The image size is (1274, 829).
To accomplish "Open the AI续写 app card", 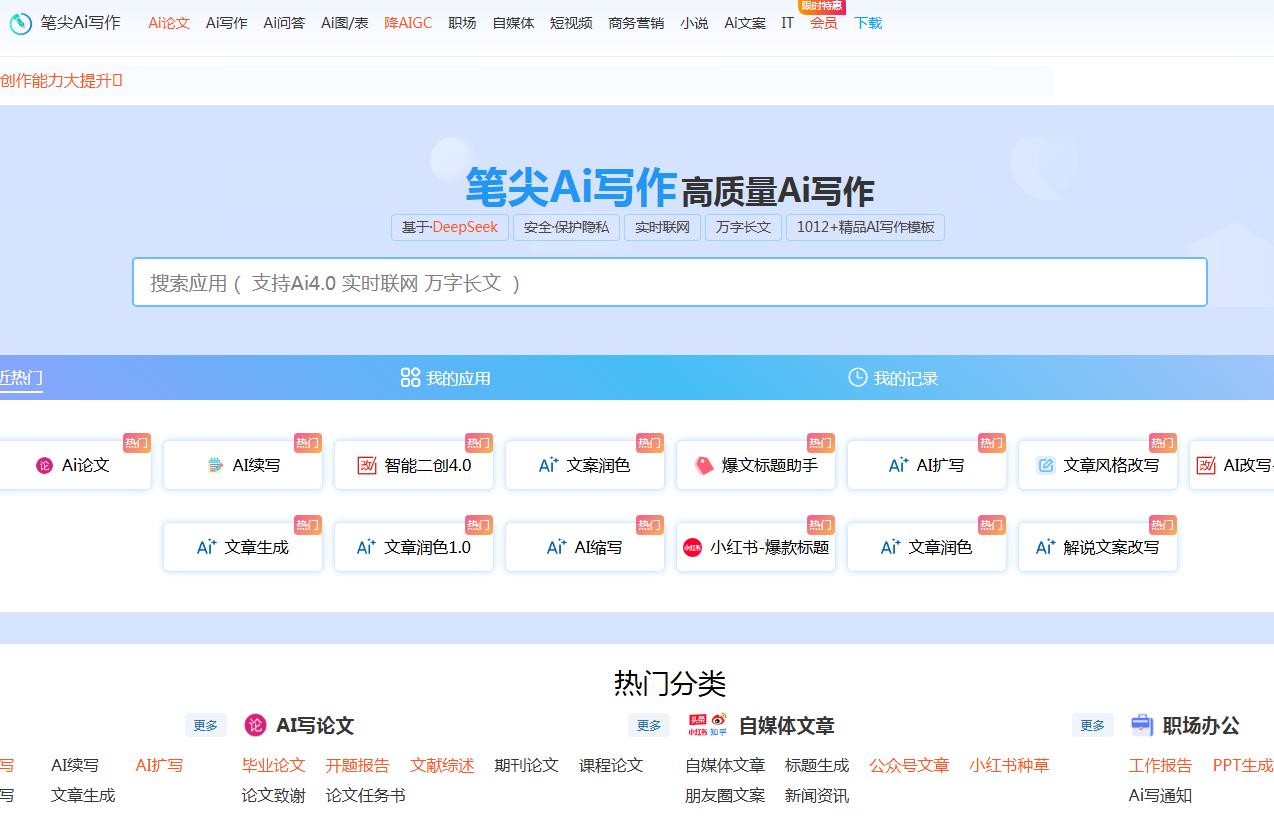I will click(x=243, y=465).
